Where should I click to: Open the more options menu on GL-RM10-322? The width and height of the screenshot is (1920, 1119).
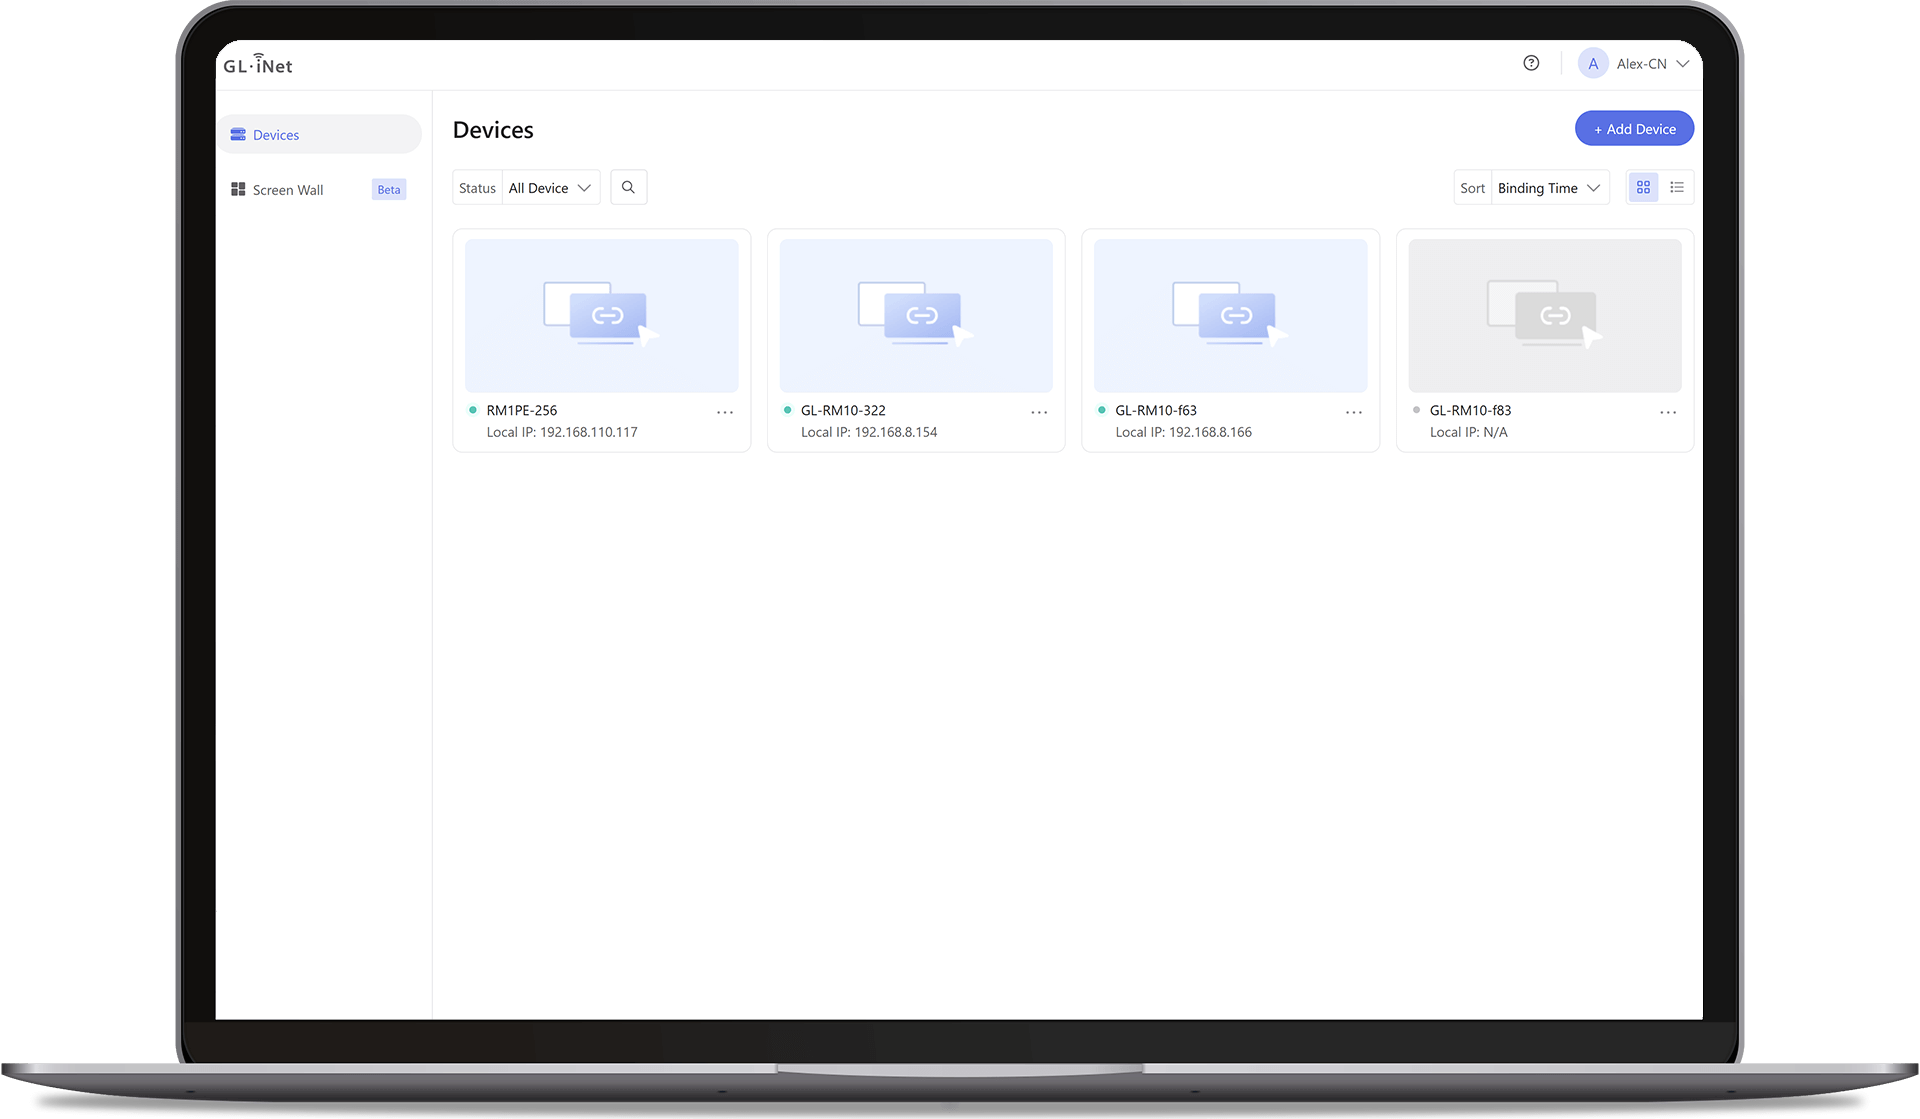point(1039,411)
